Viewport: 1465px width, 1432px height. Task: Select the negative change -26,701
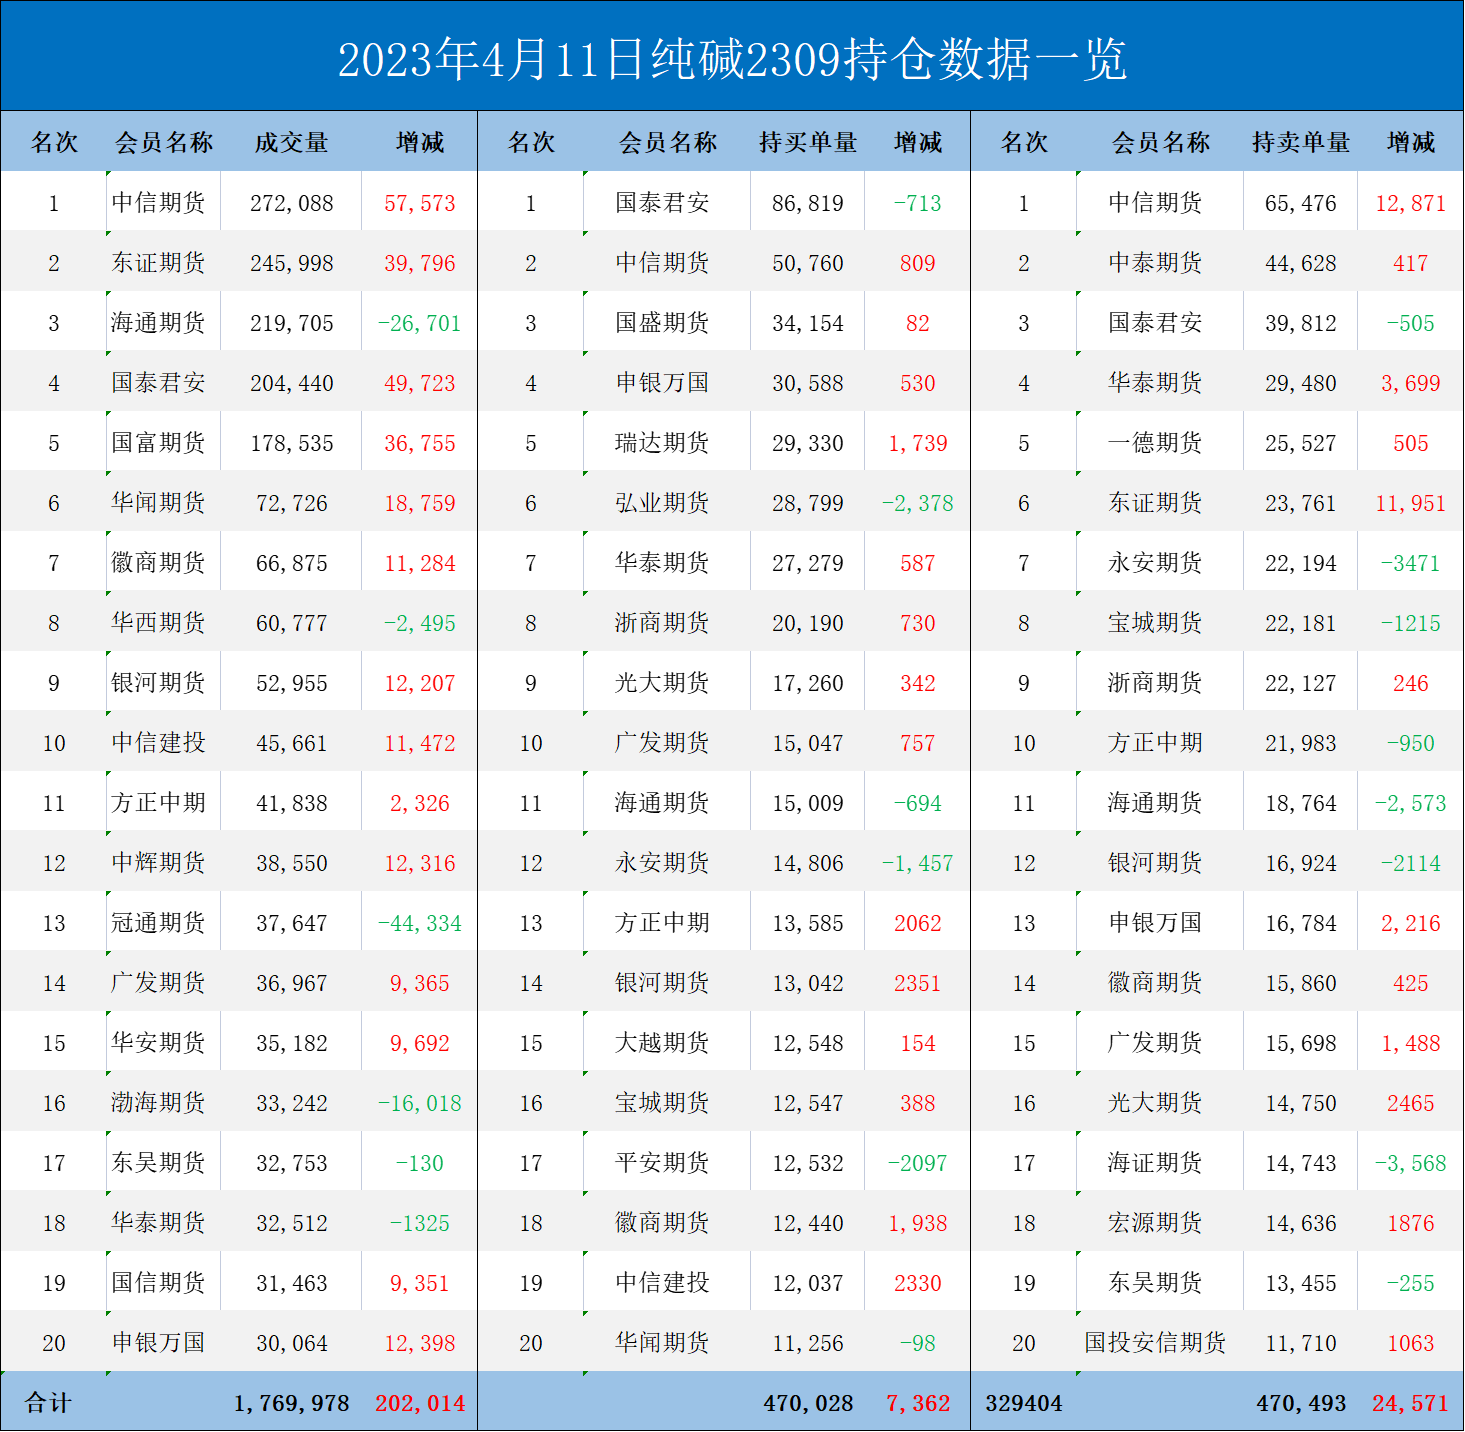point(420,323)
